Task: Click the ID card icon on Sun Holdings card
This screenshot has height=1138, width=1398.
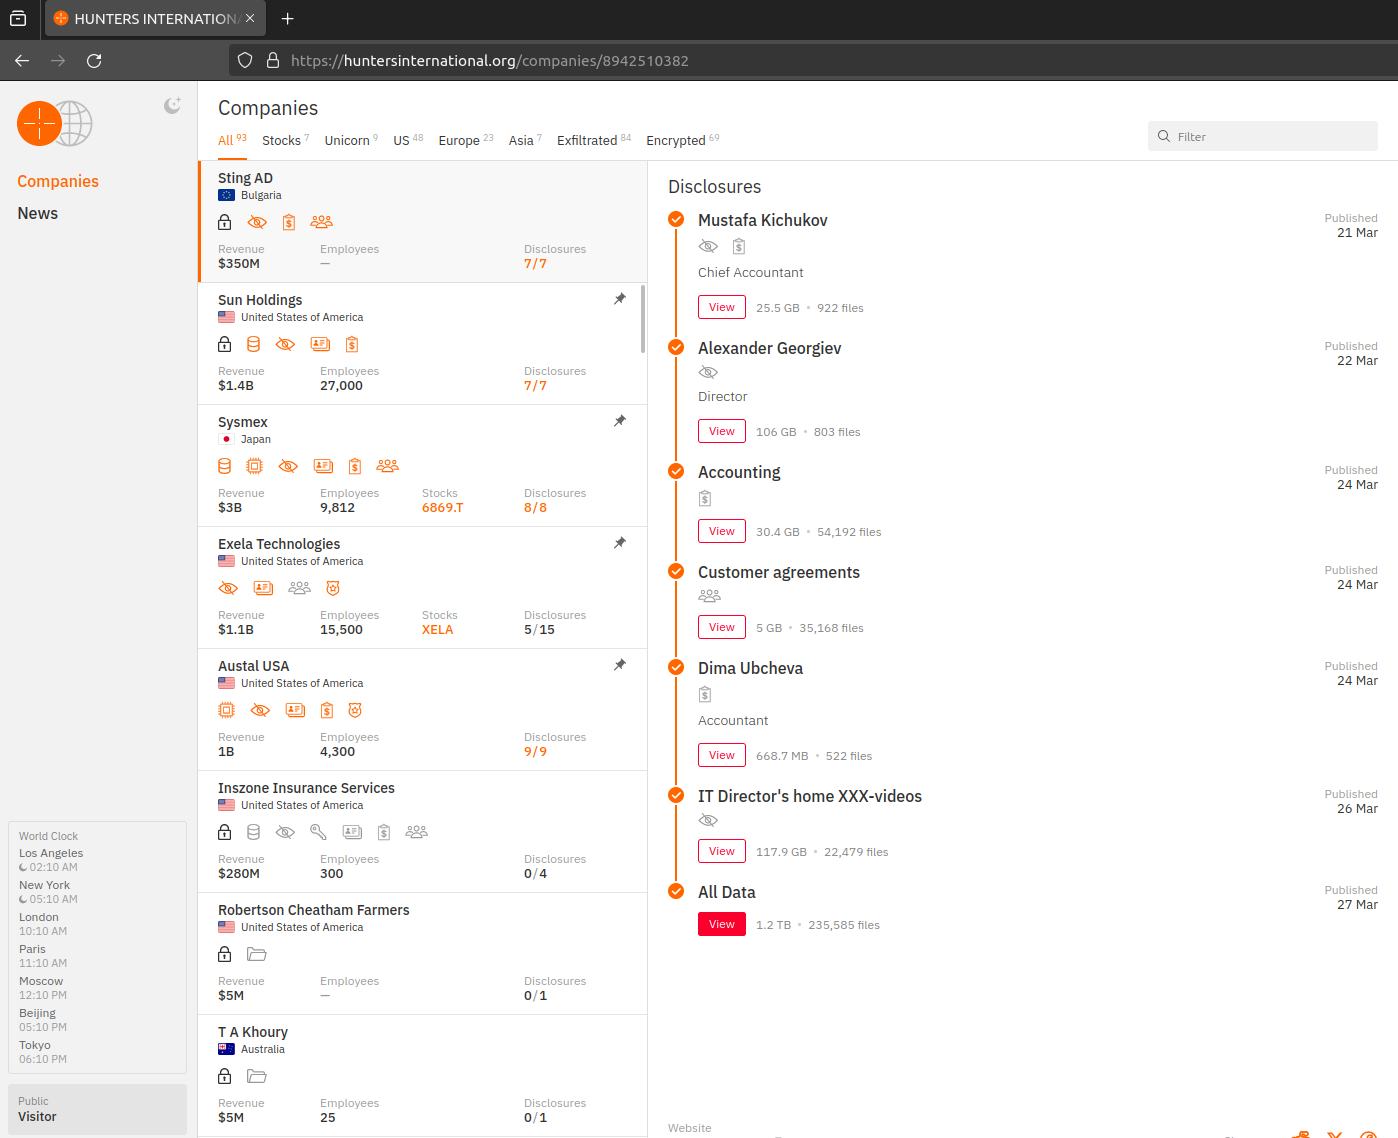Action: [320, 344]
